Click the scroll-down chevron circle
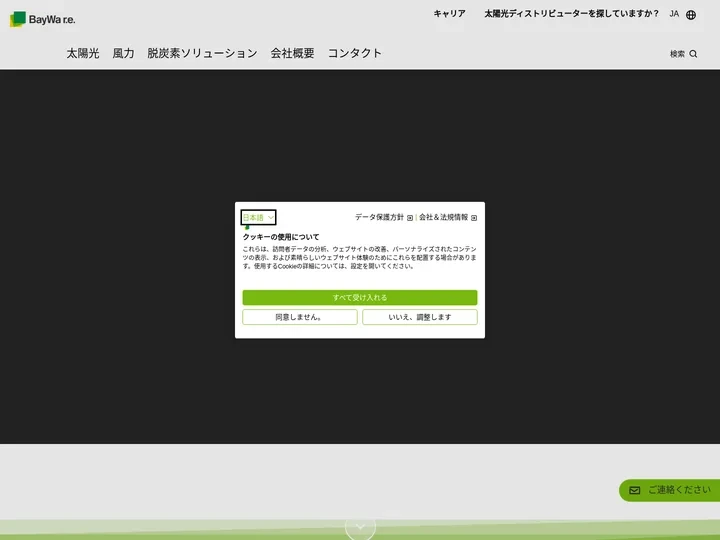This screenshot has width=720, height=540. point(360,527)
